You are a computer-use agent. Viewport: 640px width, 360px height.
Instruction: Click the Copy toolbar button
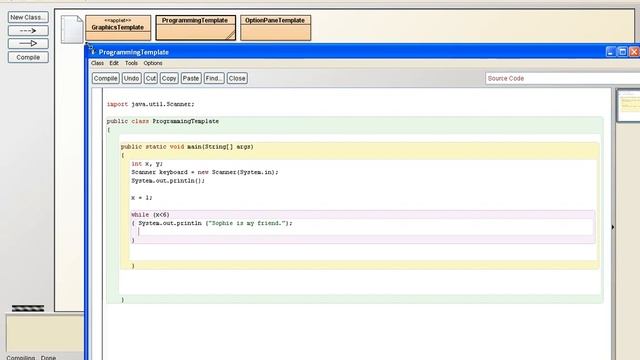(169, 78)
